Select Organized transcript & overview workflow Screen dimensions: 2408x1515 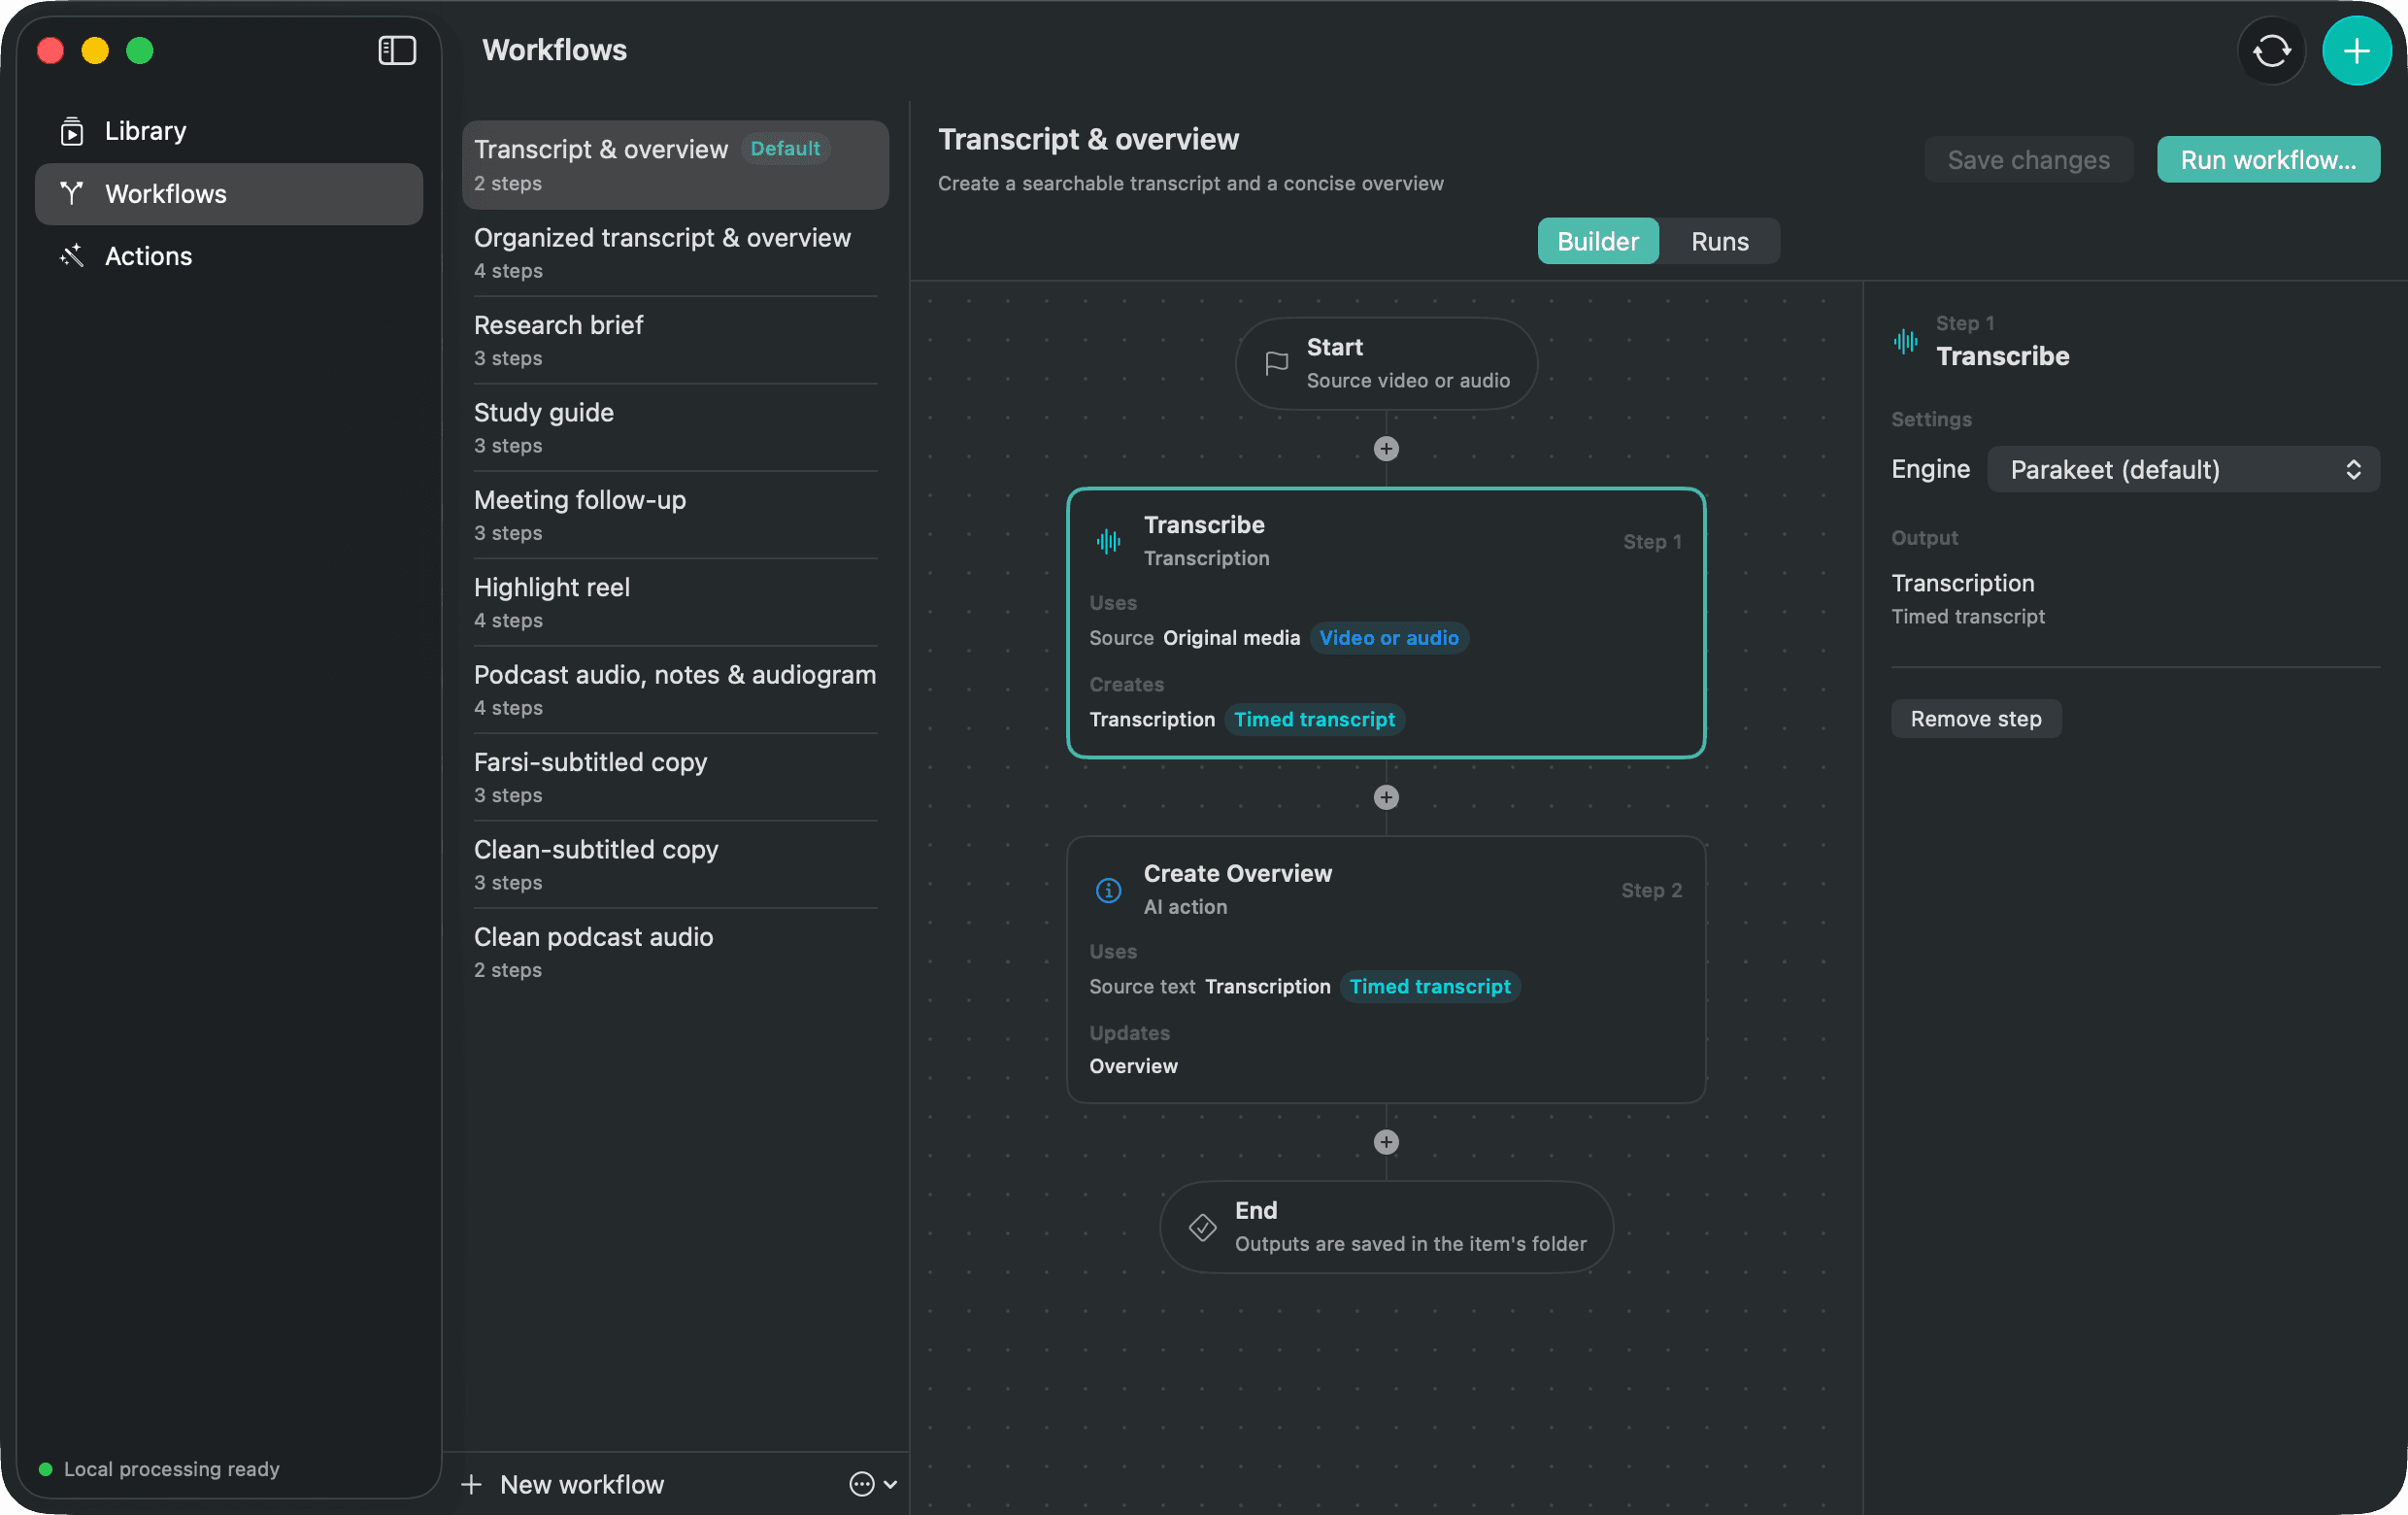click(675, 253)
